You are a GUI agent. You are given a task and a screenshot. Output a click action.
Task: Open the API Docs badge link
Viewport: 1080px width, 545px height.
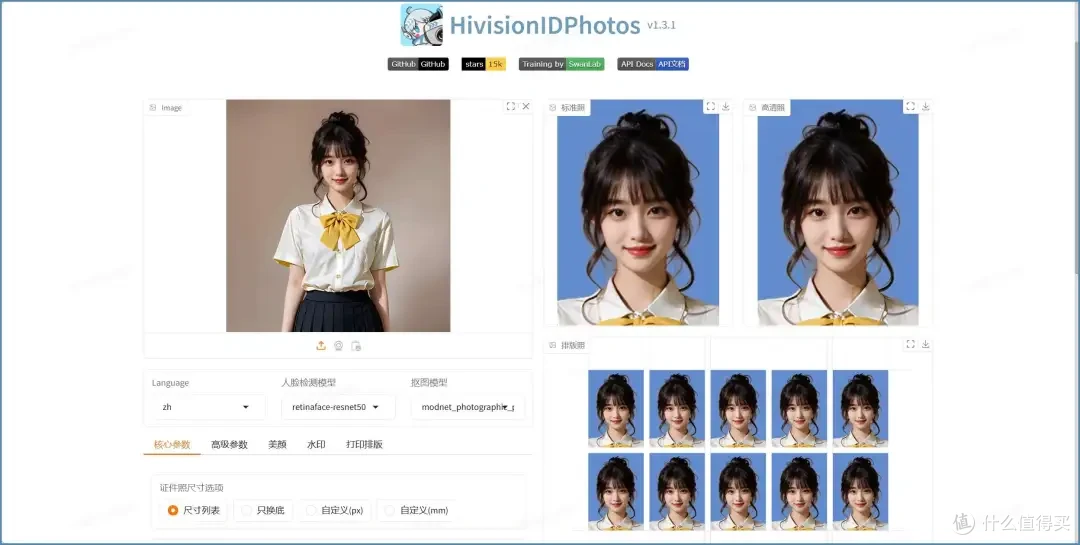pyautogui.click(x=653, y=64)
